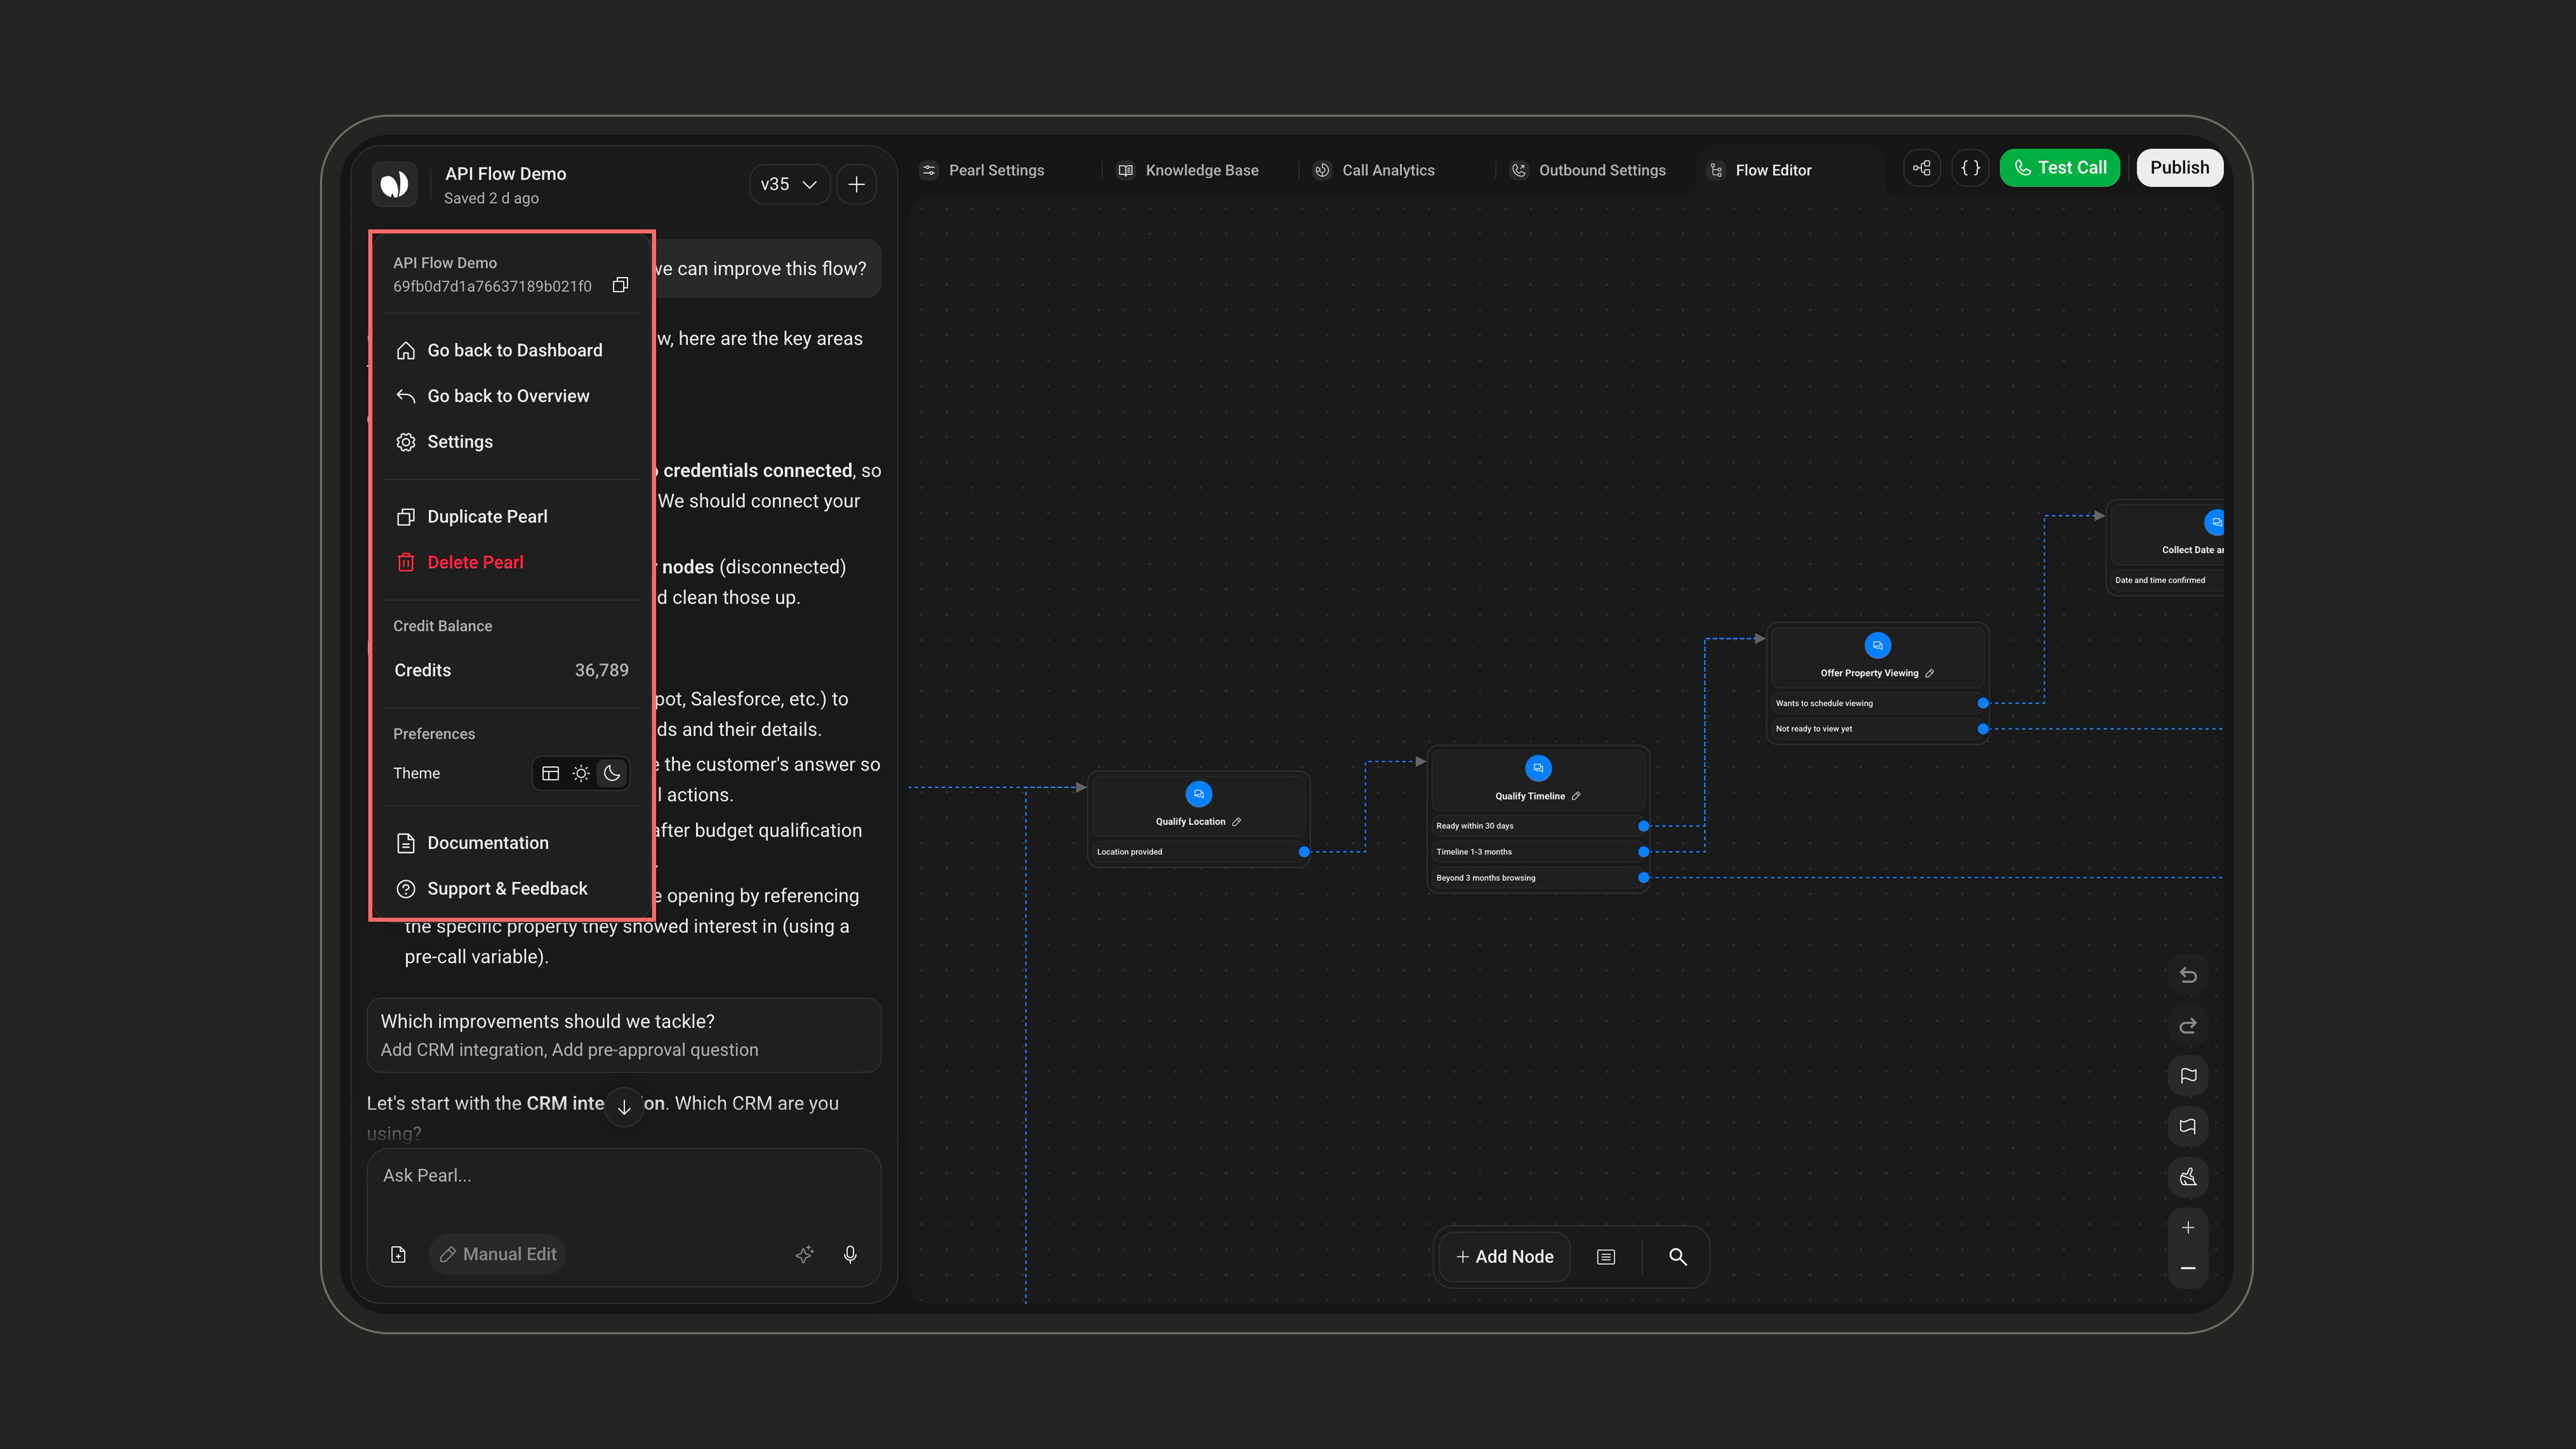Image resolution: width=2576 pixels, height=1449 pixels.
Task: Click the broom clean-up icon on canvas
Action: [2188, 1177]
